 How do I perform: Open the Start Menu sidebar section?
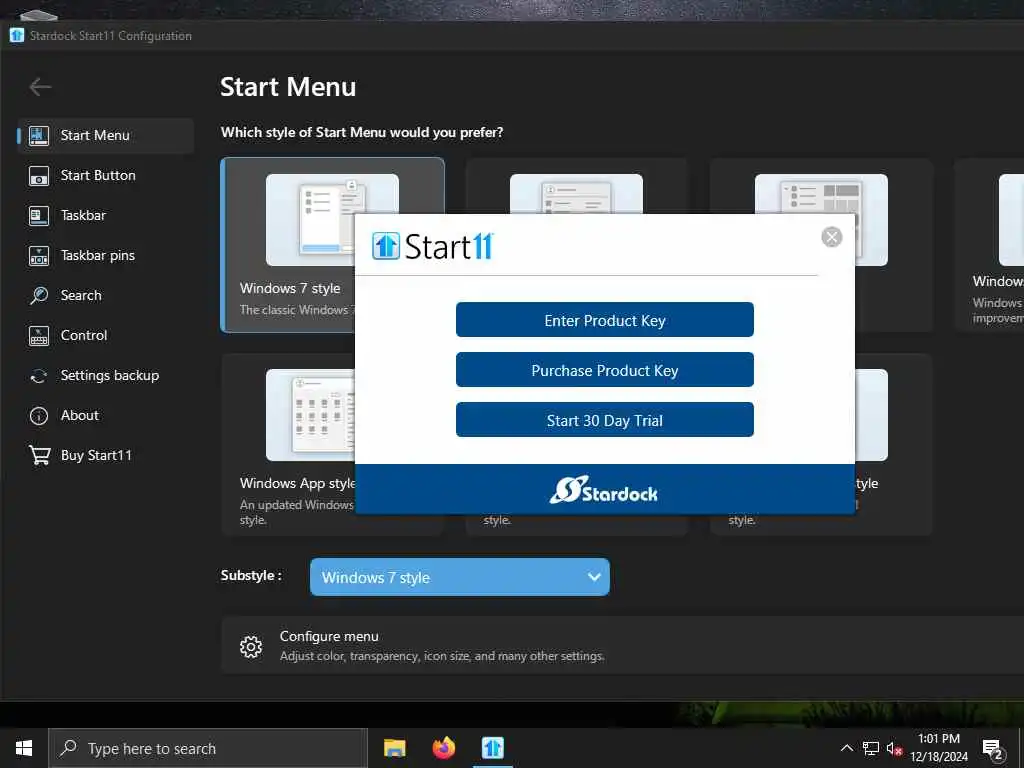(x=106, y=135)
